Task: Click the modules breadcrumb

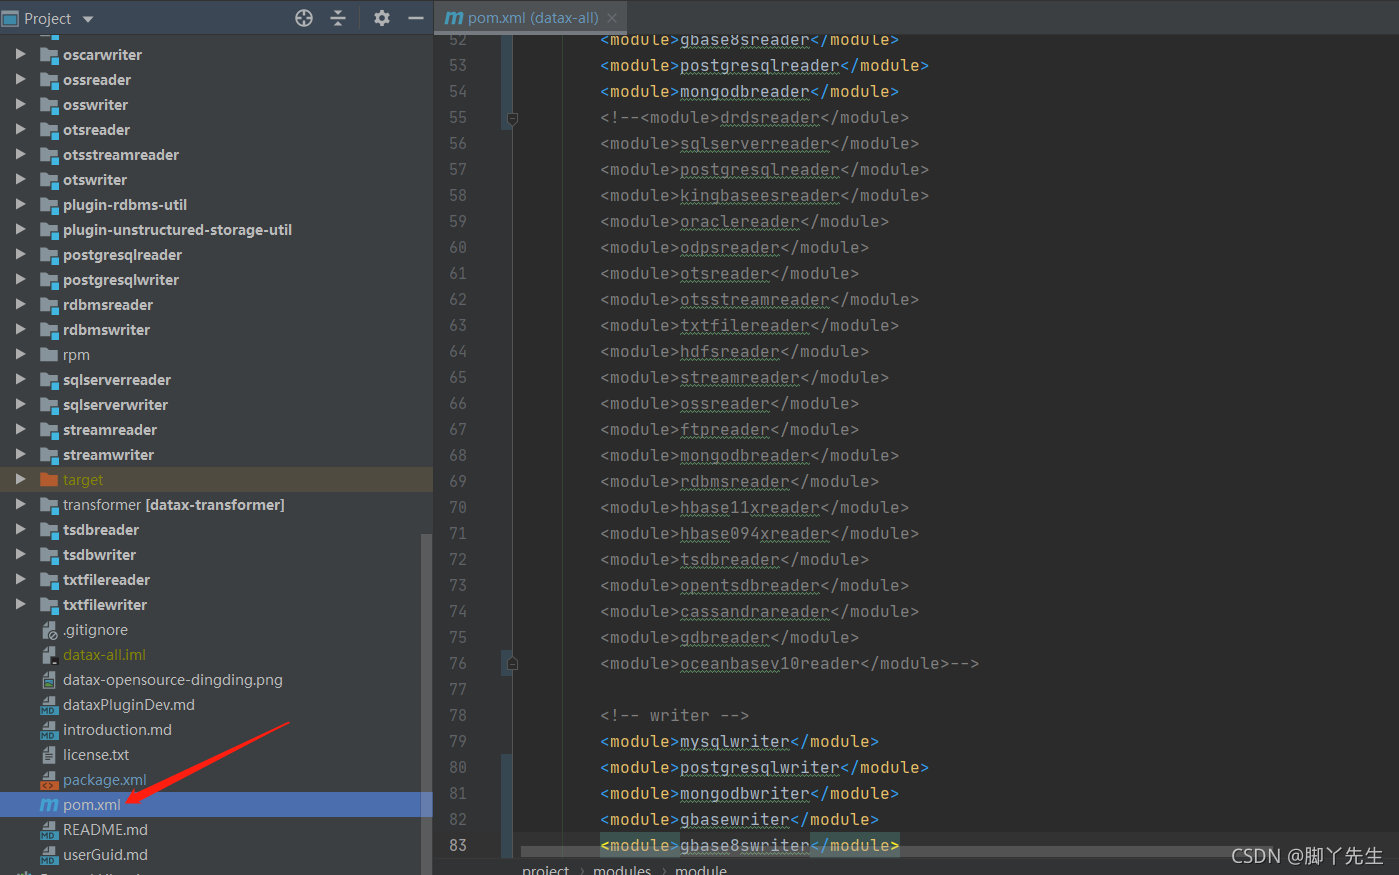Action: click(x=622, y=869)
